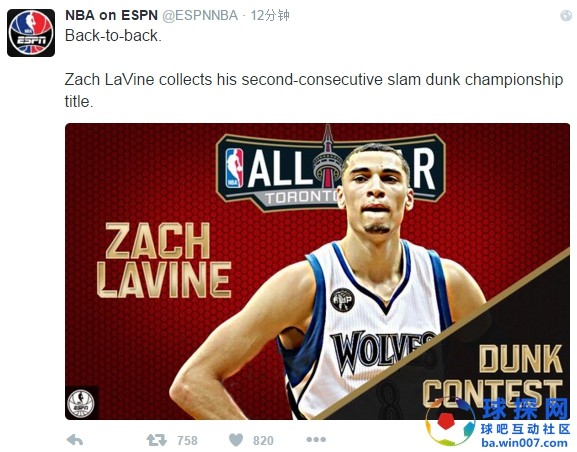The width and height of the screenshot is (577, 452).
Task: Click the @ESPNNBA handle
Action: pyautogui.click(x=200, y=15)
